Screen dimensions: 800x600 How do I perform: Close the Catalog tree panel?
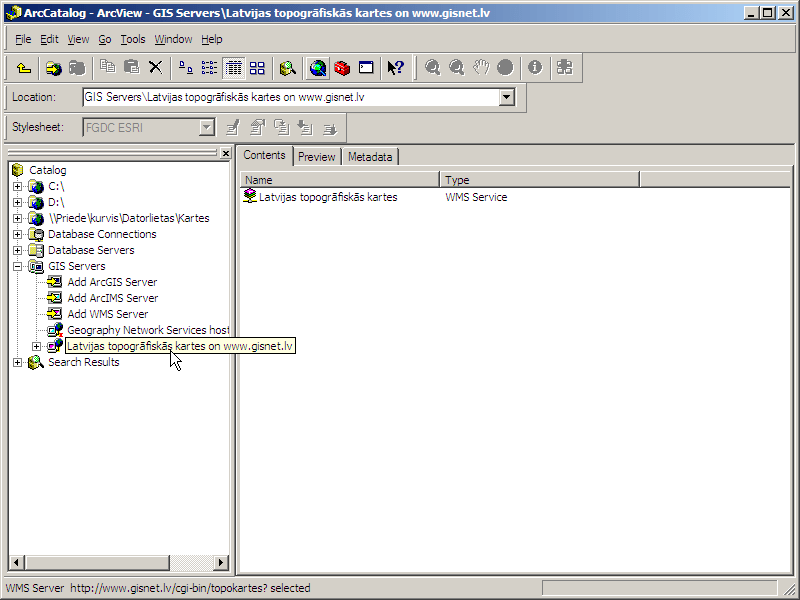[x=226, y=153]
